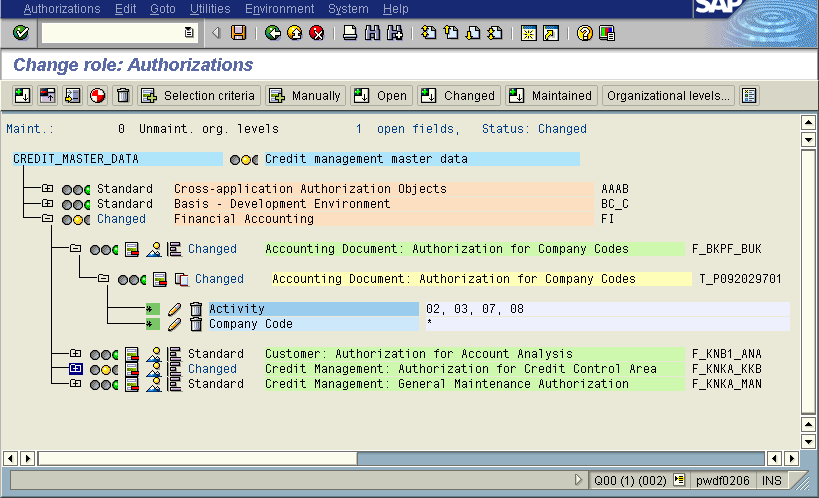Open the Utilities menu
Viewport: 819px width, 498px height.
click(209, 9)
